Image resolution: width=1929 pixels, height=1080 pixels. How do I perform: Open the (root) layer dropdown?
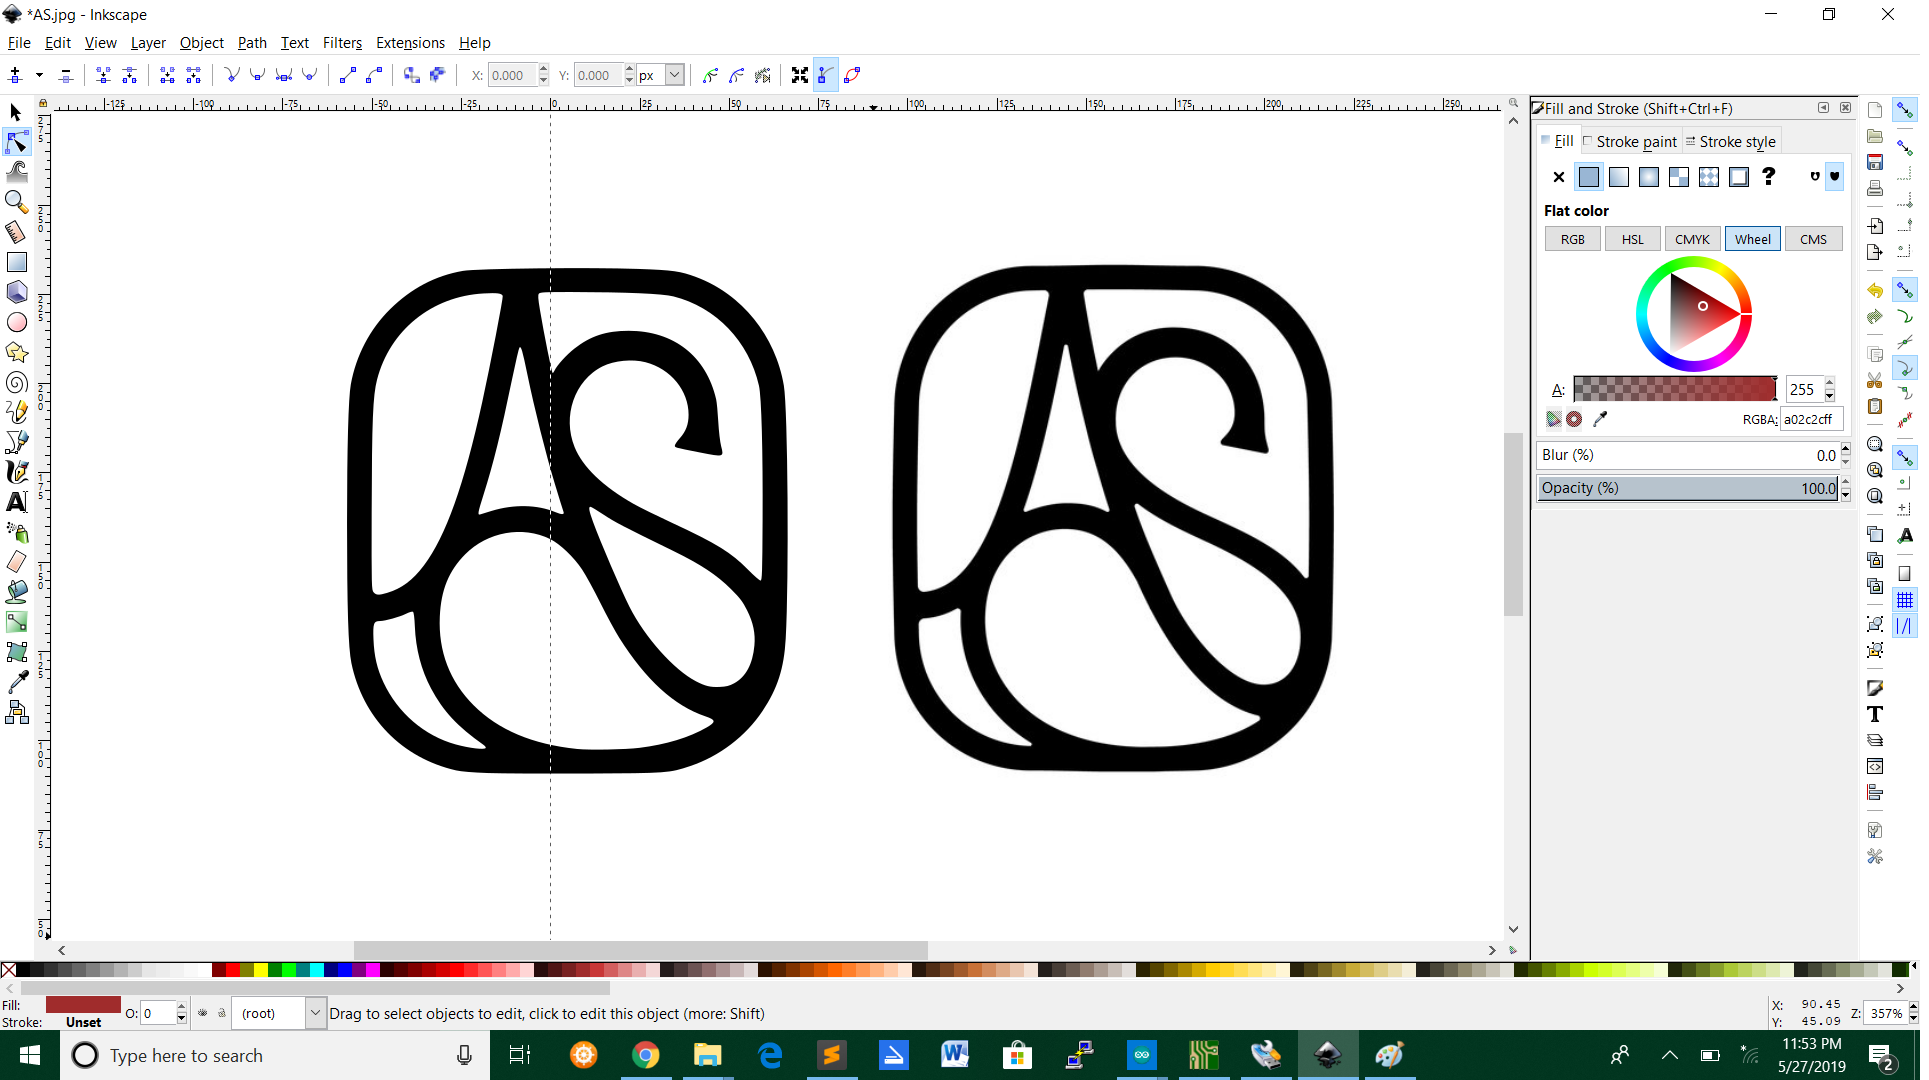pos(314,1013)
